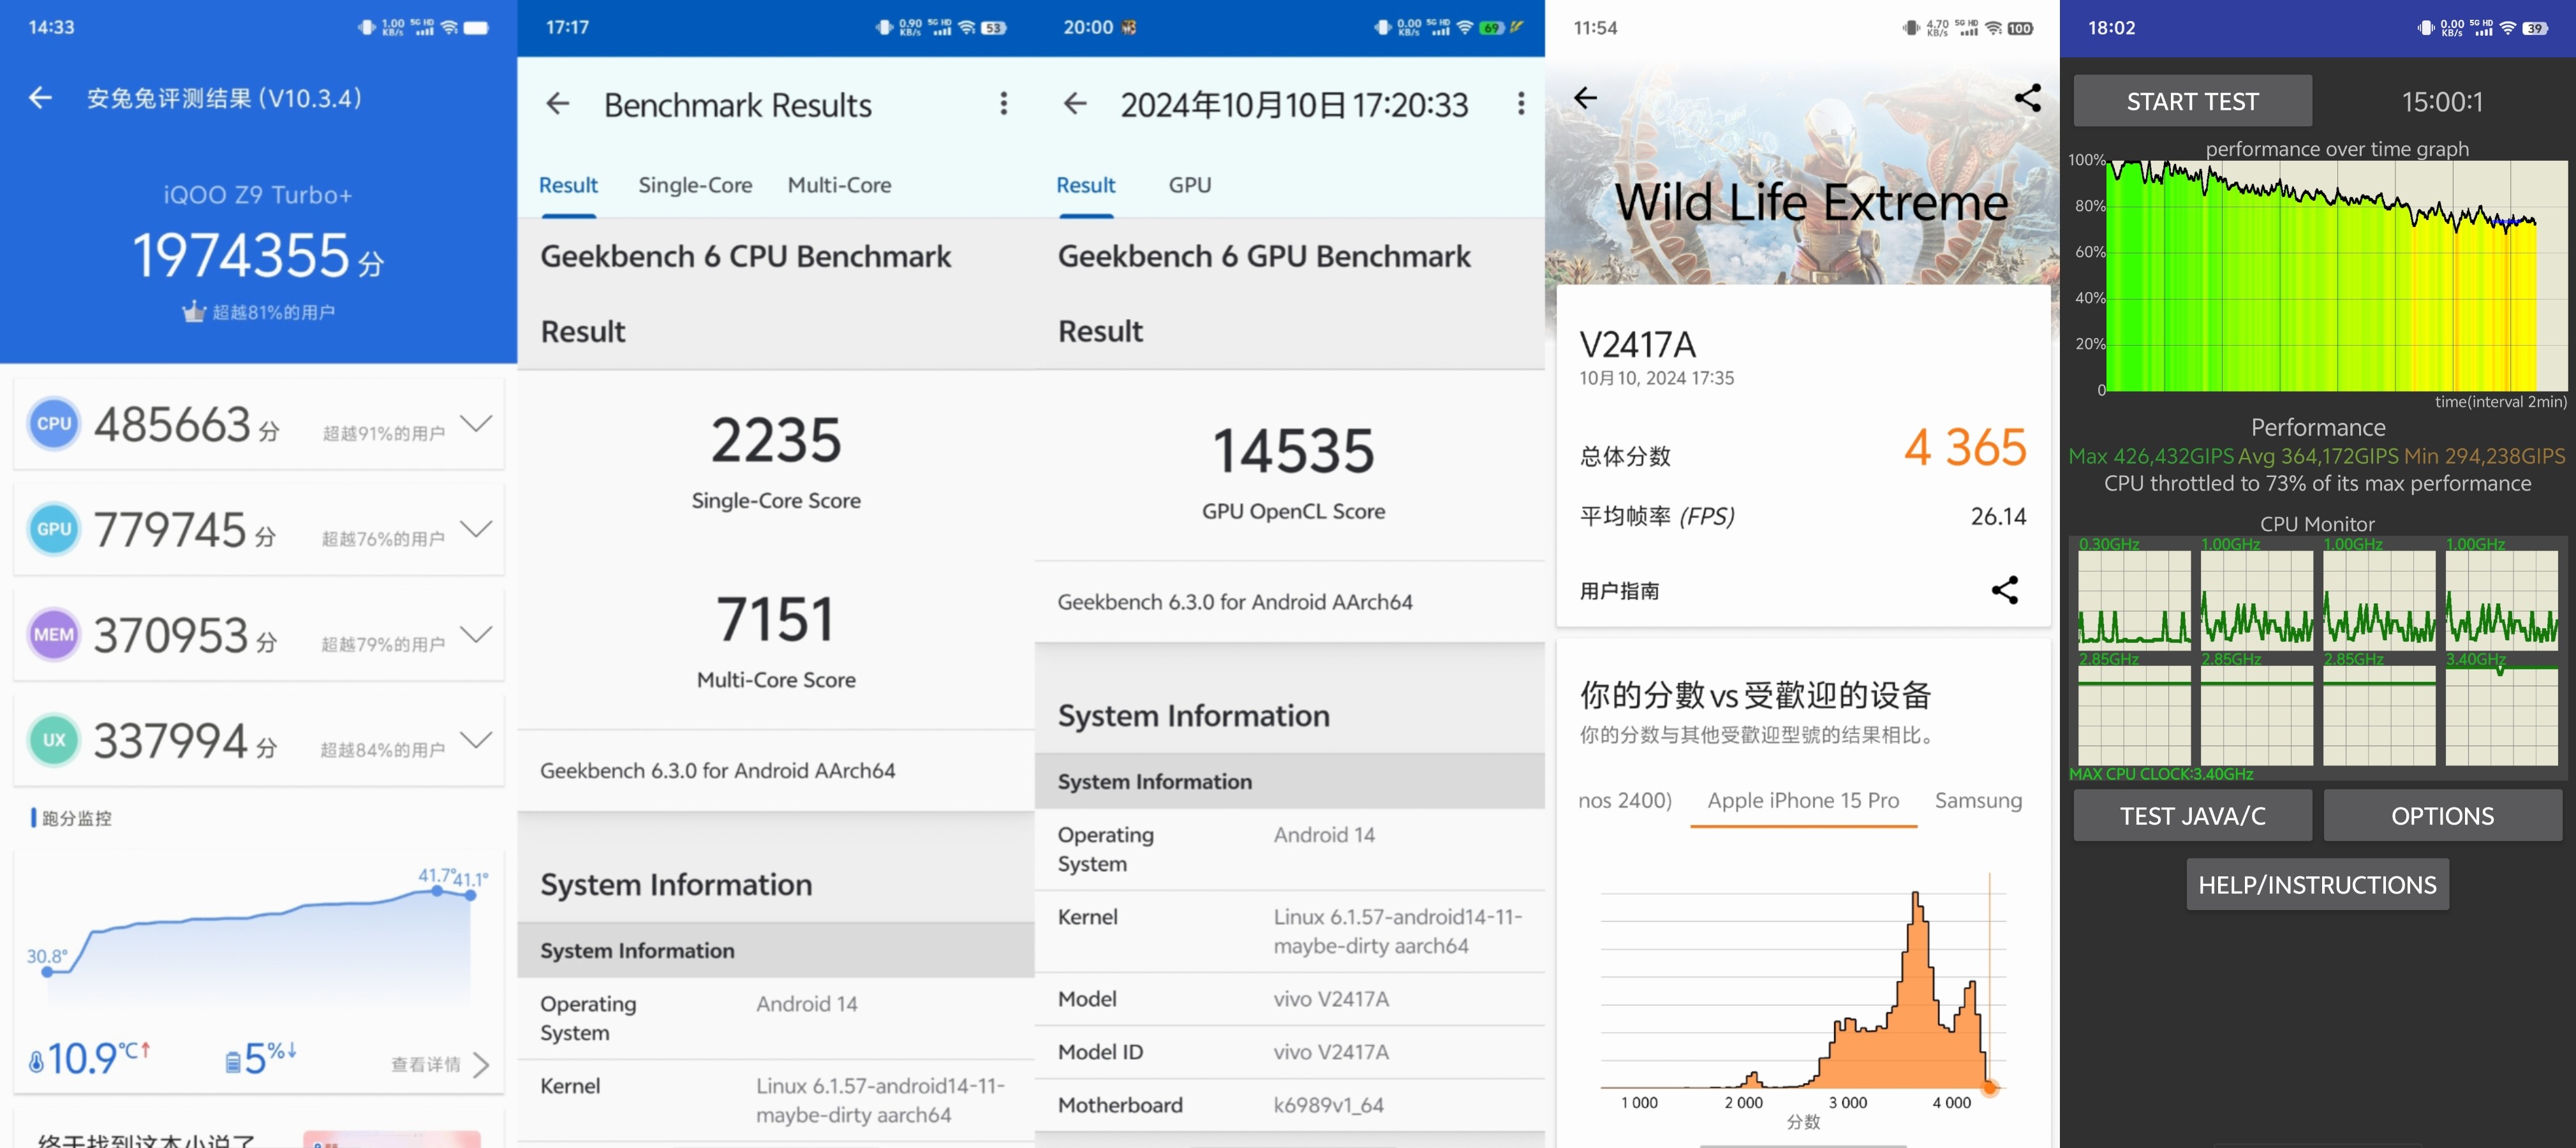Viewport: 2576px width, 1148px height.
Task: Go back from Benchmark Results screen
Action: click(558, 104)
